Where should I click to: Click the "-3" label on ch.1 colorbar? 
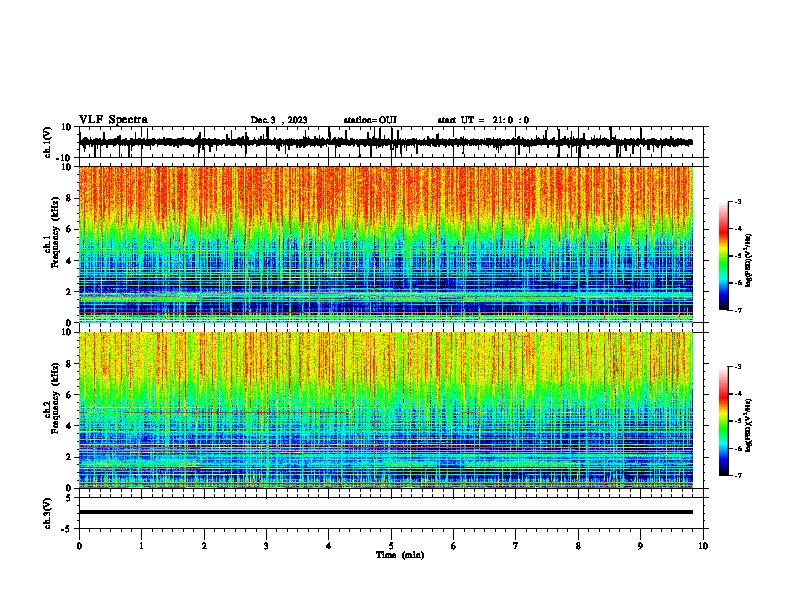[x=738, y=202]
